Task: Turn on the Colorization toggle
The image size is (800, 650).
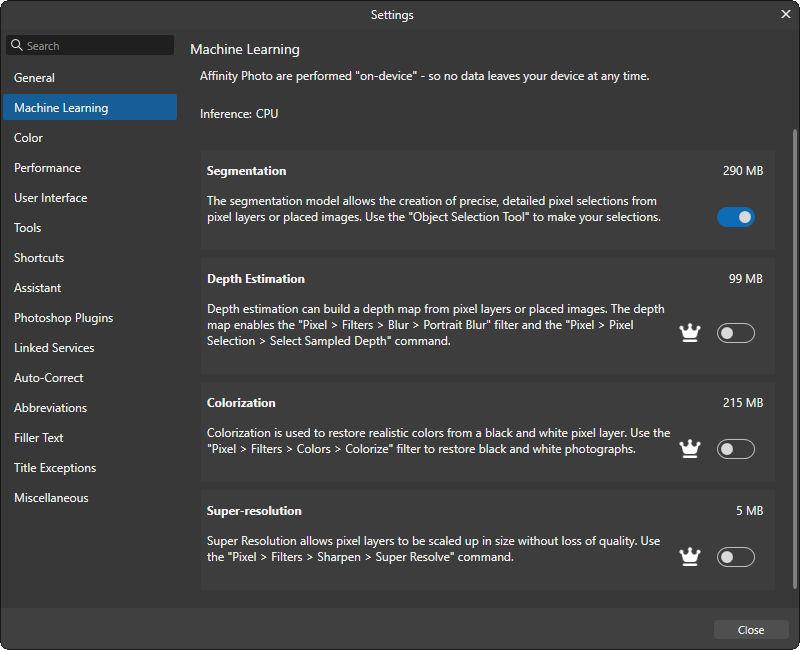Action: coord(735,449)
